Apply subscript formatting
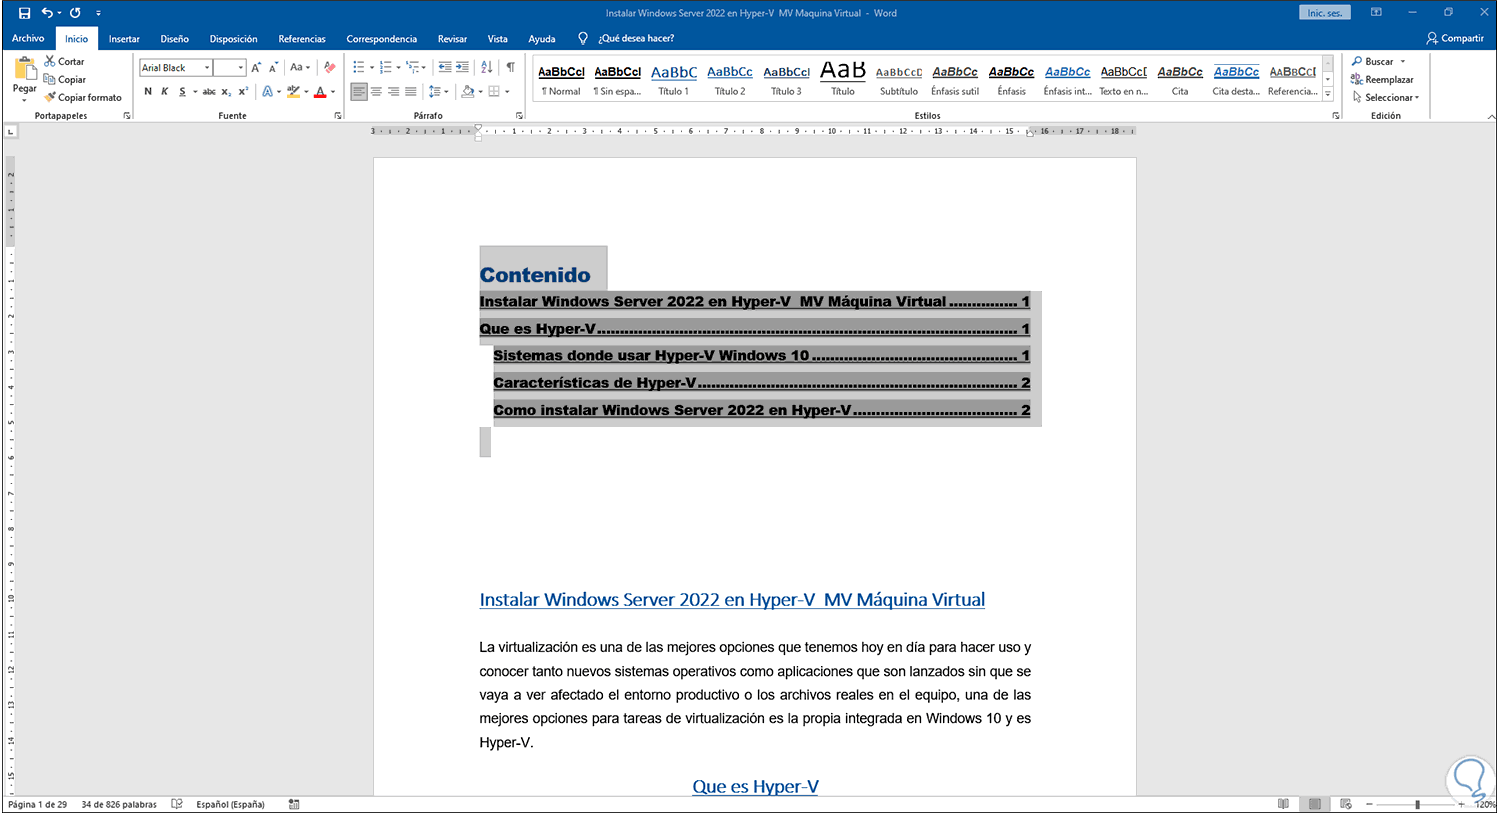Image resolution: width=1500 pixels, height=813 pixels. pyautogui.click(x=226, y=91)
